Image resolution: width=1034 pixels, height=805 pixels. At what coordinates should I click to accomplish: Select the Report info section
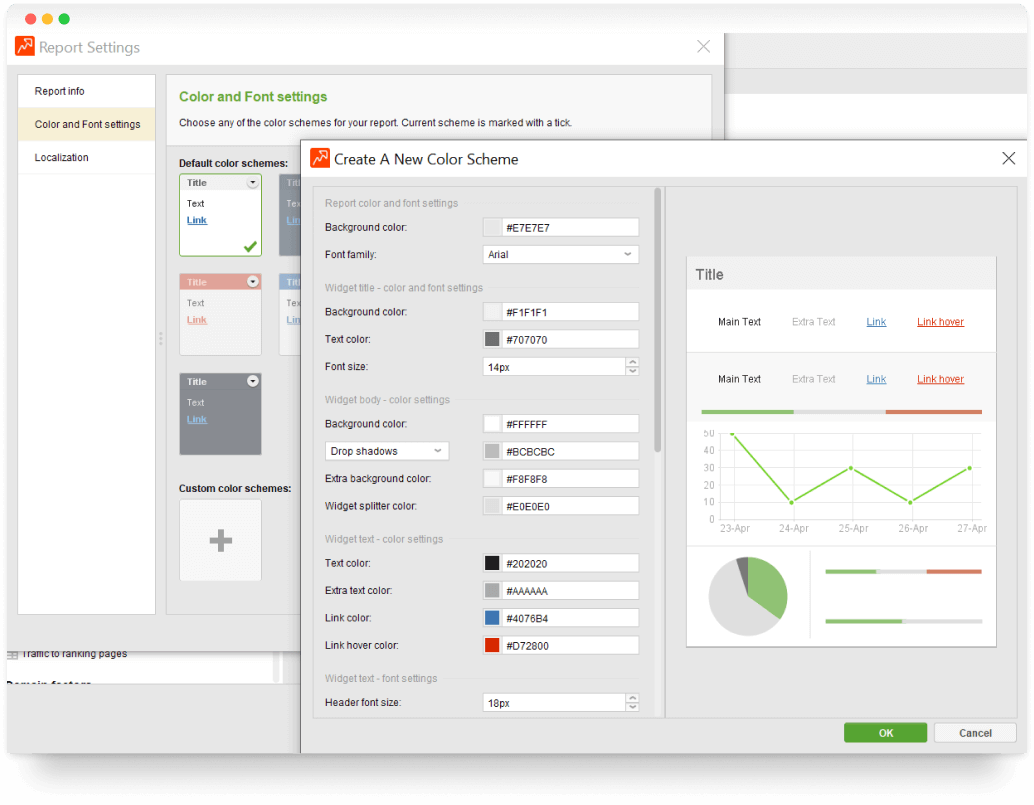point(86,91)
